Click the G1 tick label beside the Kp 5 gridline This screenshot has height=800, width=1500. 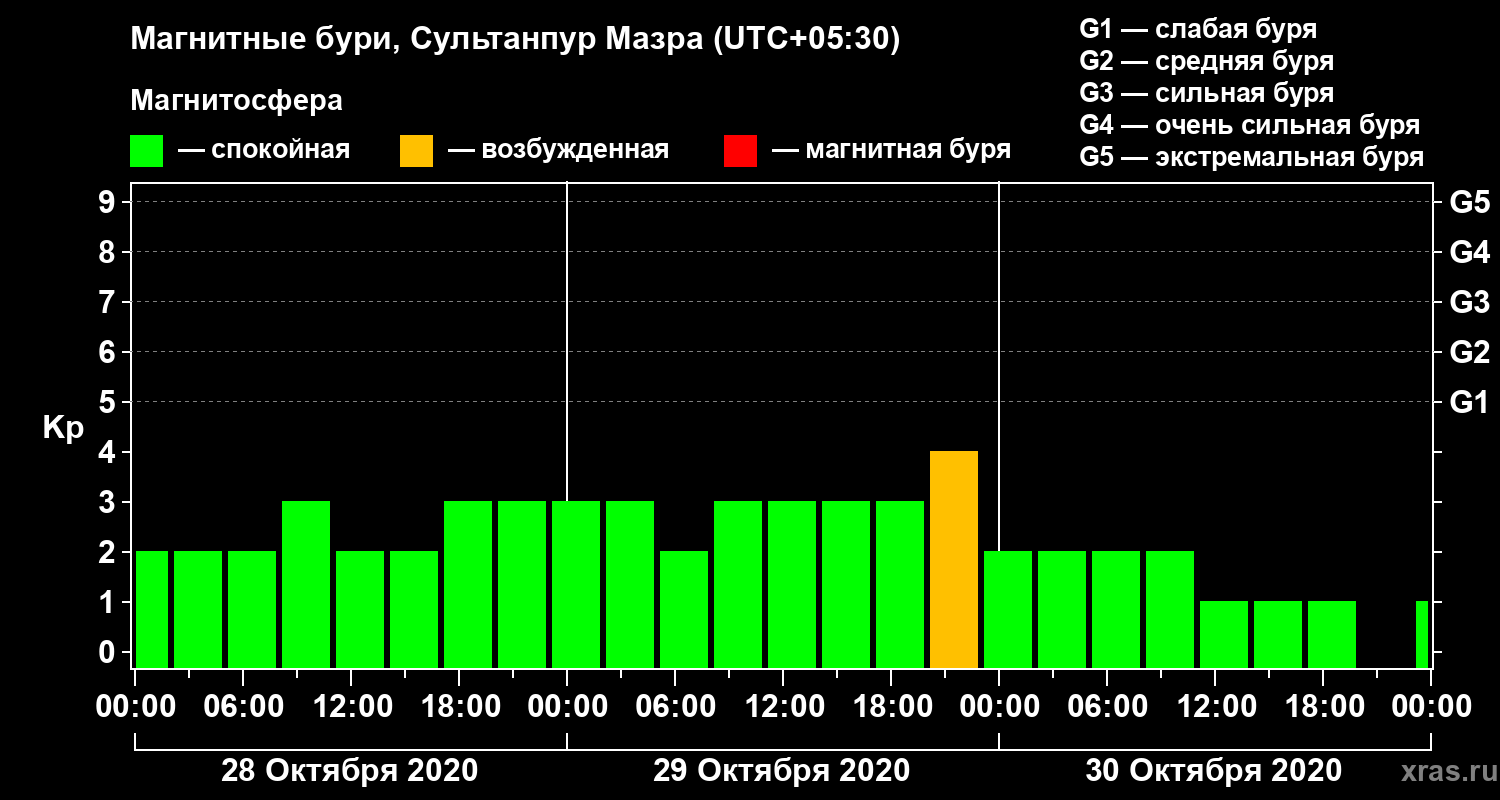coord(1469,403)
